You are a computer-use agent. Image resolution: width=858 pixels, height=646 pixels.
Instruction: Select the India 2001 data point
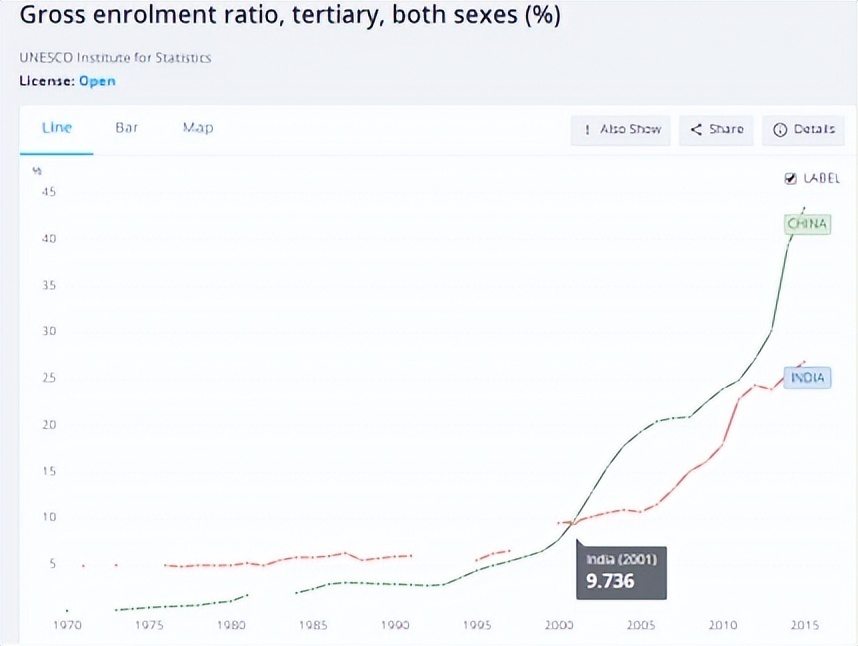click(573, 523)
